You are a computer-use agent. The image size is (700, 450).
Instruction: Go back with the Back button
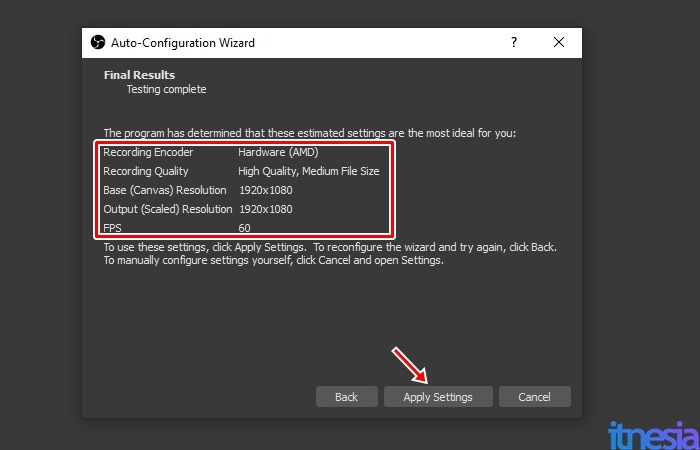click(x=346, y=396)
